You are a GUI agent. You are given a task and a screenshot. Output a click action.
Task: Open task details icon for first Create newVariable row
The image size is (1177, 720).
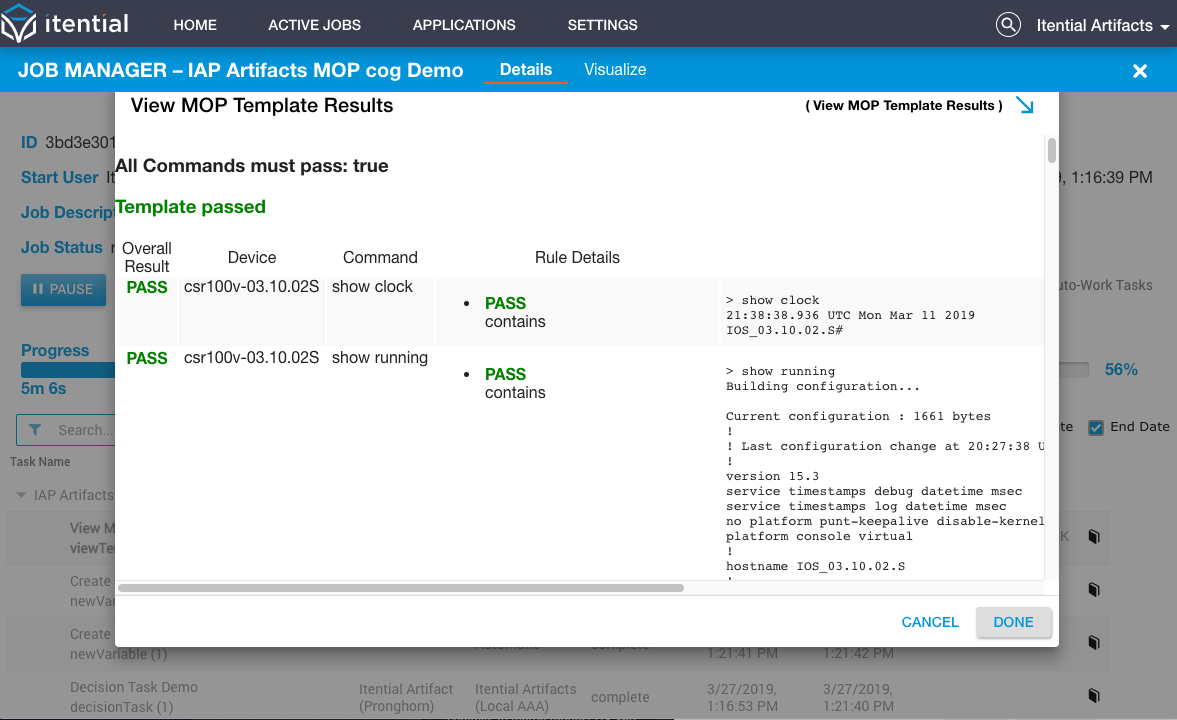tap(1094, 589)
